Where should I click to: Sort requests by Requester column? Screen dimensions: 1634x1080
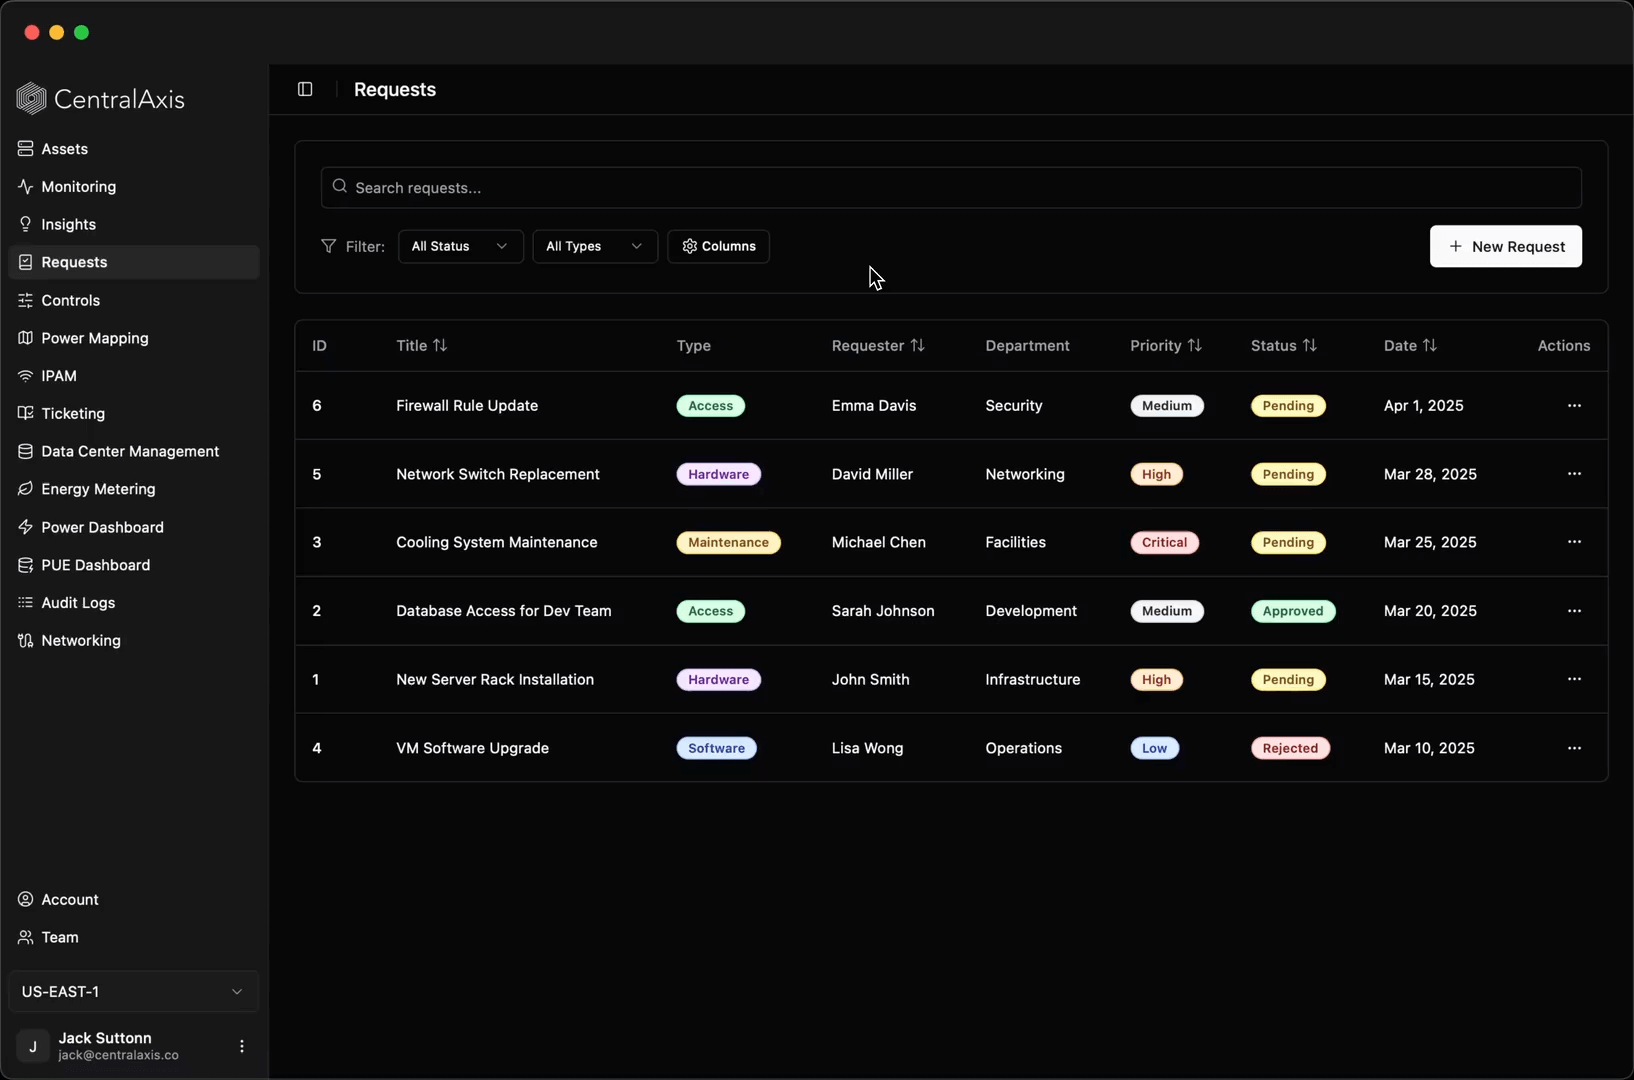pos(917,346)
